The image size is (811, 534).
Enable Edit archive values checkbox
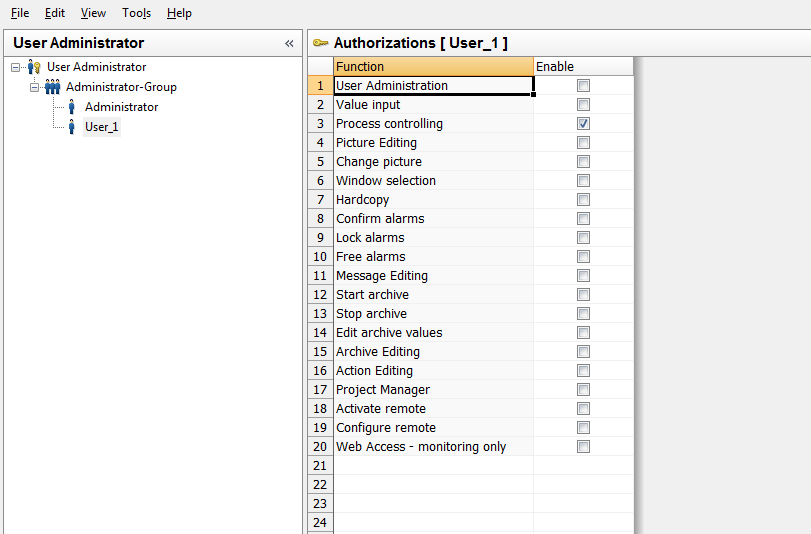pyautogui.click(x=583, y=333)
